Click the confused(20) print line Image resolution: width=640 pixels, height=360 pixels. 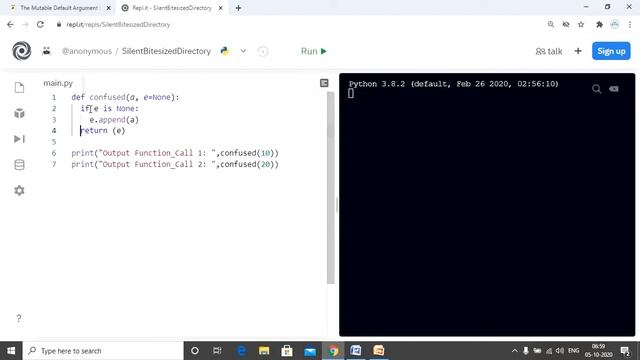175,164
